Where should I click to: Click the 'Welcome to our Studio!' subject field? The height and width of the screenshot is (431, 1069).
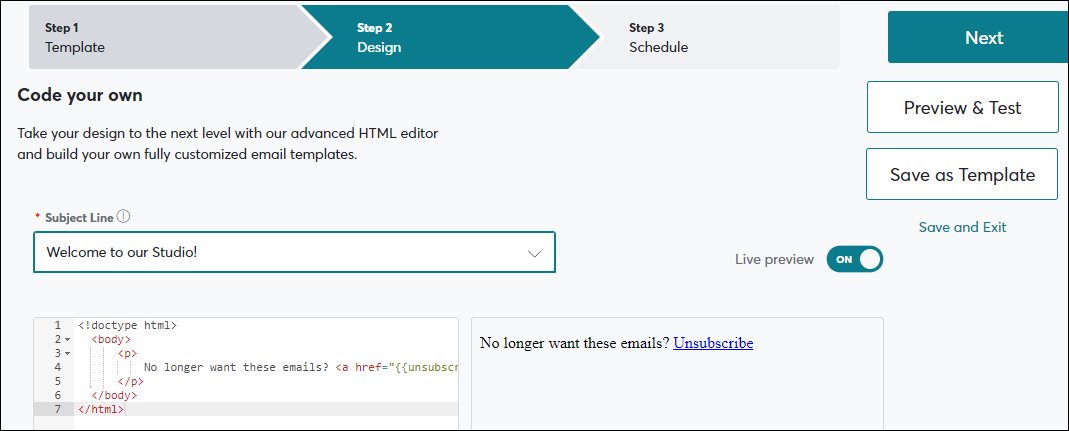(280, 253)
